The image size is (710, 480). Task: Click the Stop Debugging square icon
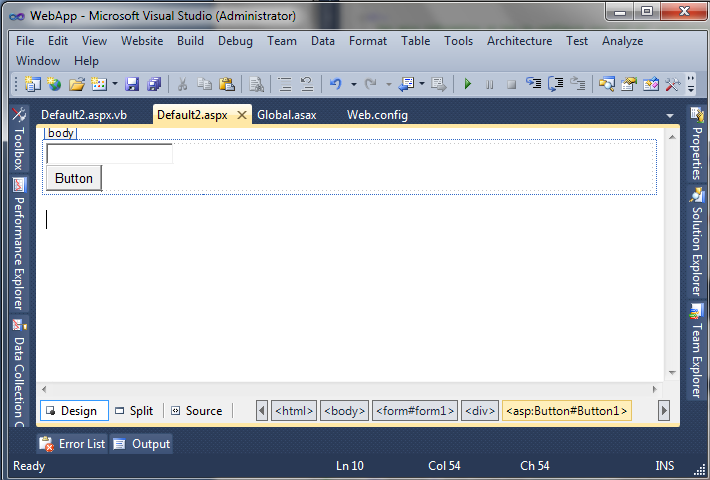(511, 85)
